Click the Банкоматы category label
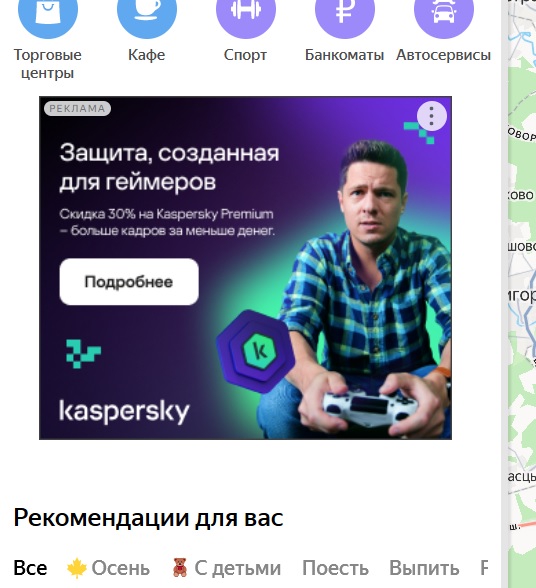The image size is (536, 588). [x=344, y=55]
